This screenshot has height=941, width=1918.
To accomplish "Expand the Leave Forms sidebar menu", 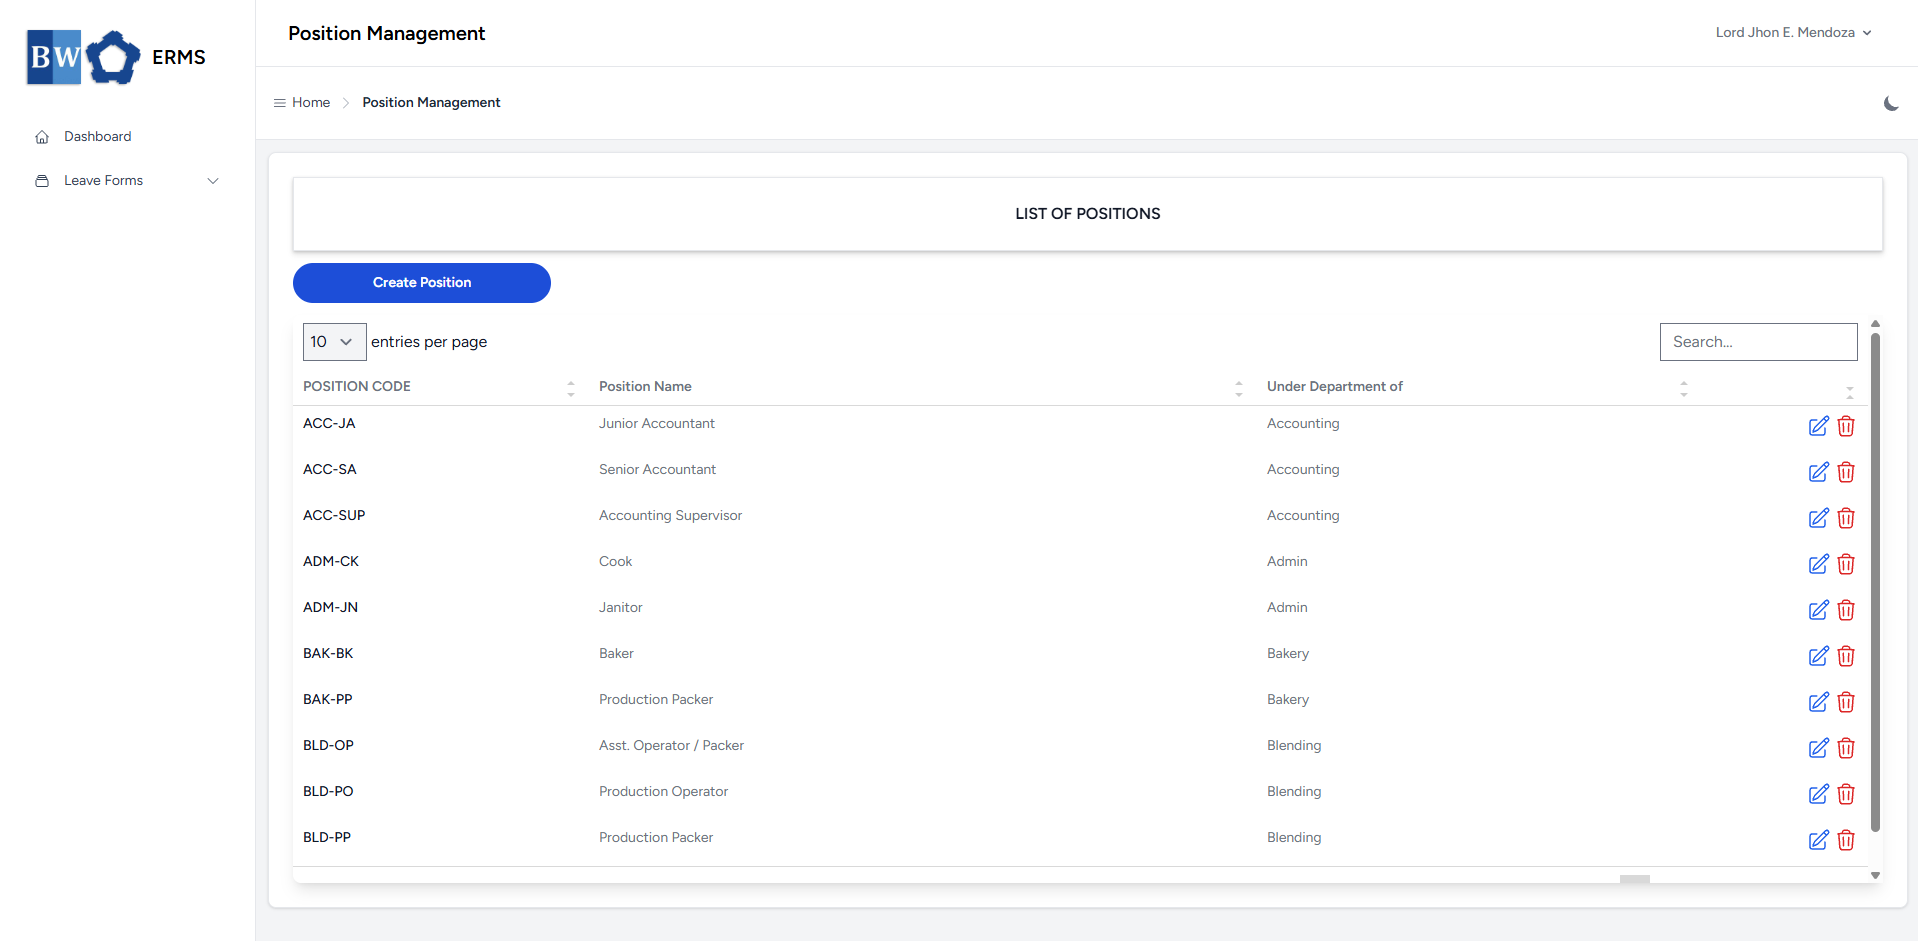I will (127, 181).
